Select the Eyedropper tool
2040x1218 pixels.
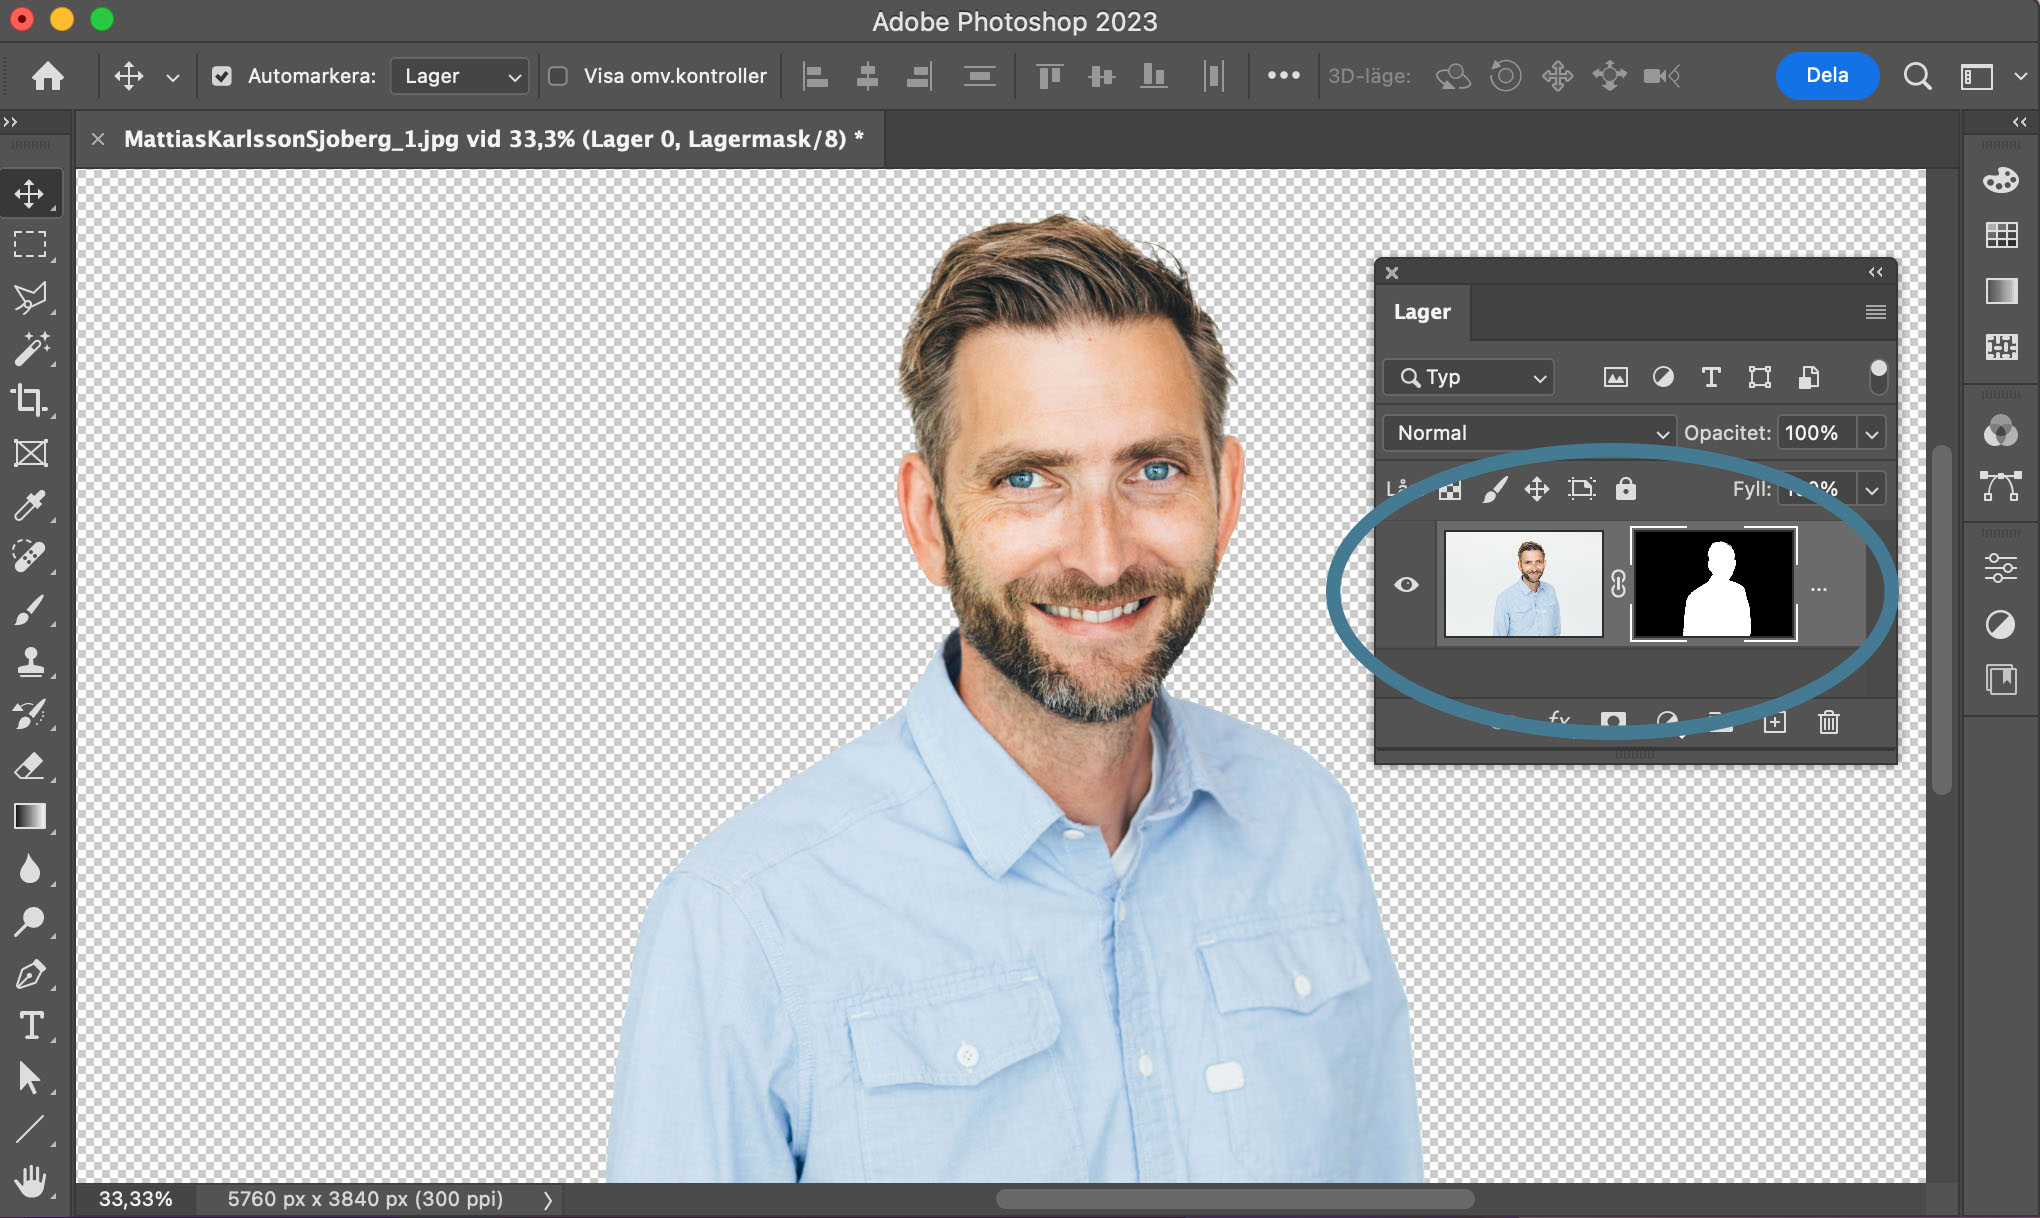[30, 505]
